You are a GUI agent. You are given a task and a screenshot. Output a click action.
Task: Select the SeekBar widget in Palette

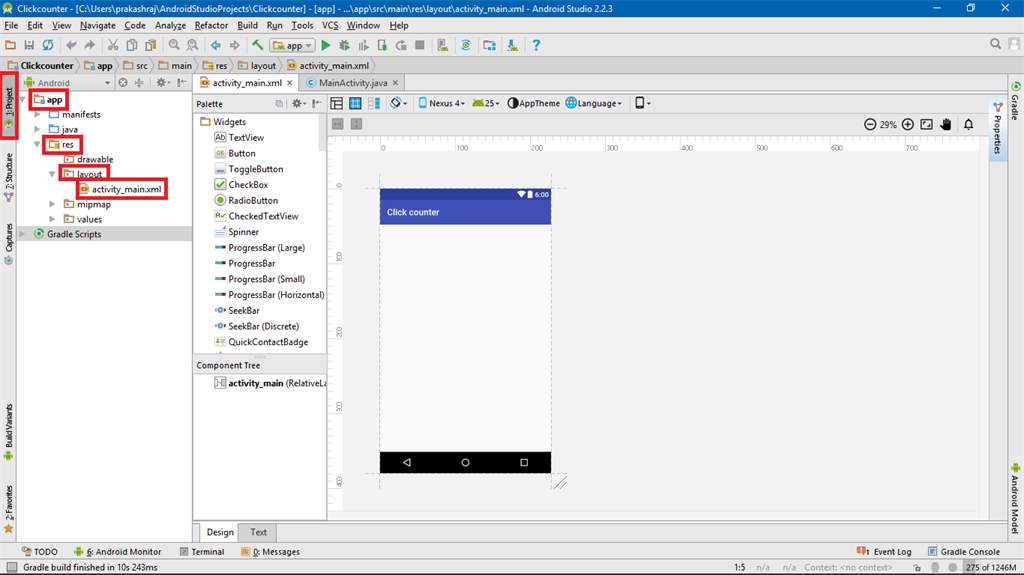237,310
